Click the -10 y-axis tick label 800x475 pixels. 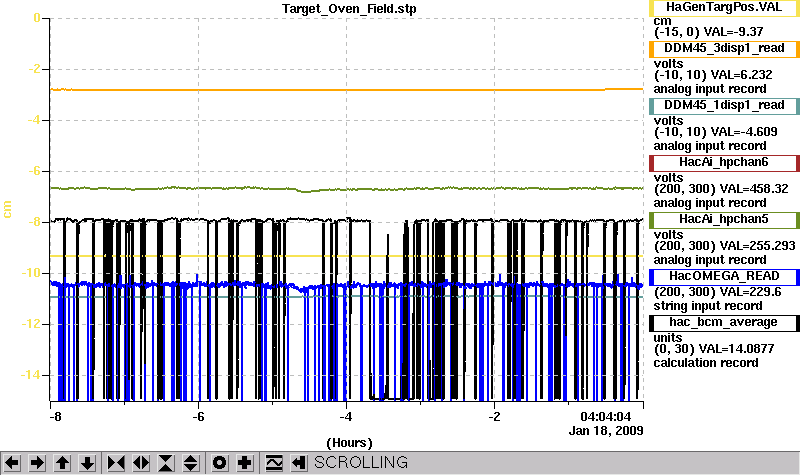[31, 273]
